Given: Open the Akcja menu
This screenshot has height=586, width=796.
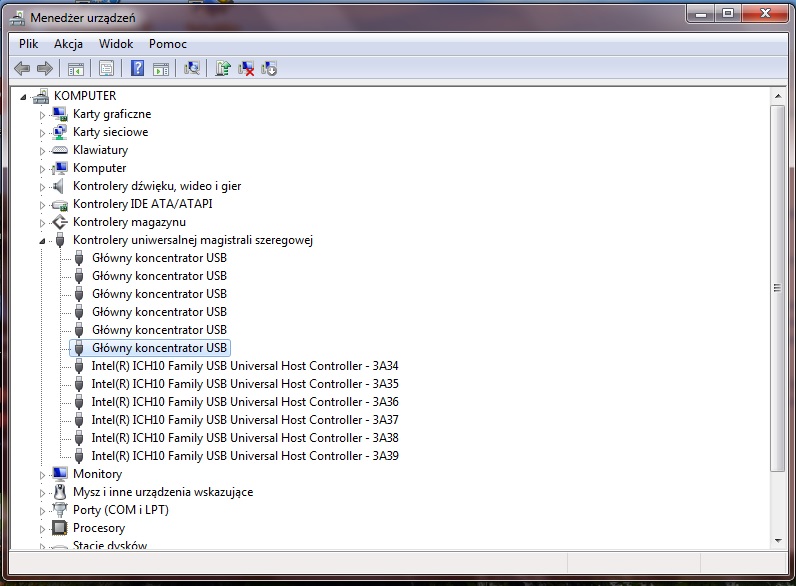Looking at the screenshot, I should click(68, 44).
